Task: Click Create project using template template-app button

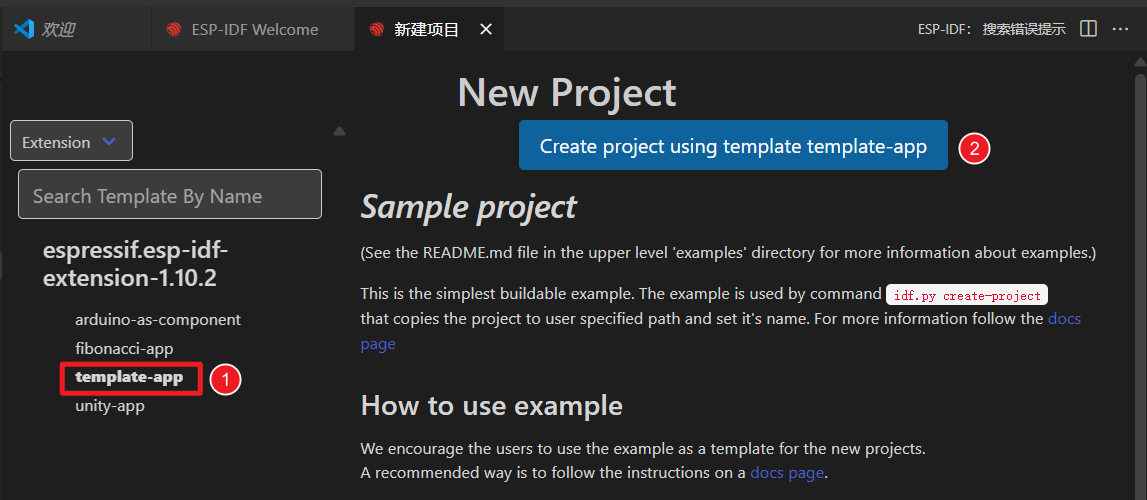Action: (x=733, y=146)
